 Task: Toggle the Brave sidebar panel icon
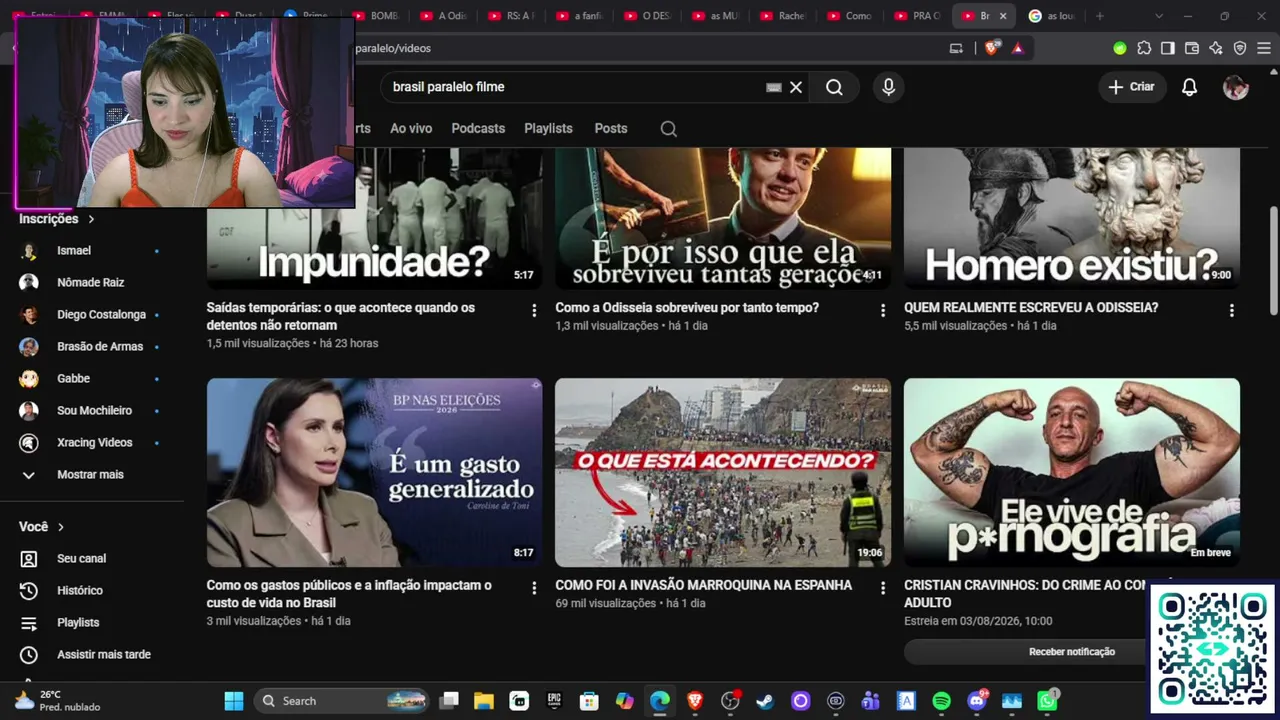click(1167, 48)
